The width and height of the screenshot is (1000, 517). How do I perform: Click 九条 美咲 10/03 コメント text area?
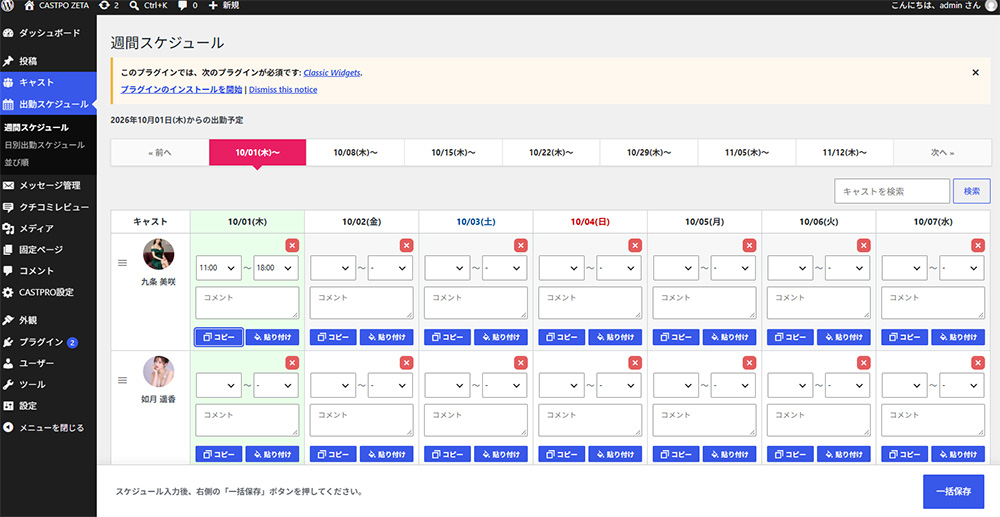476,303
